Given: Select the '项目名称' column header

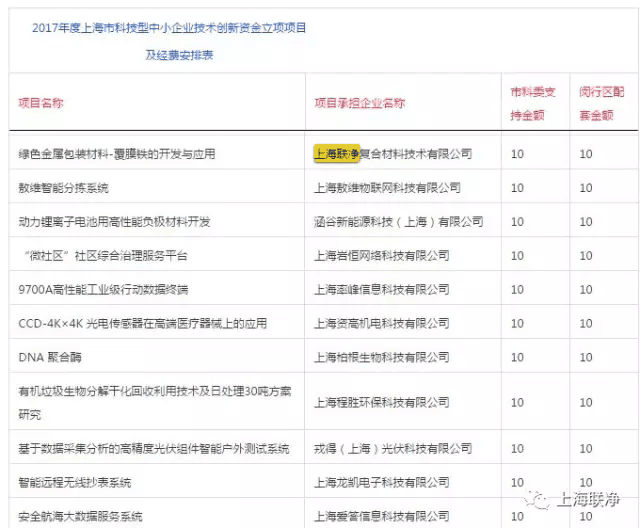Looking at the screenshot, I should (x=41, y=103).
